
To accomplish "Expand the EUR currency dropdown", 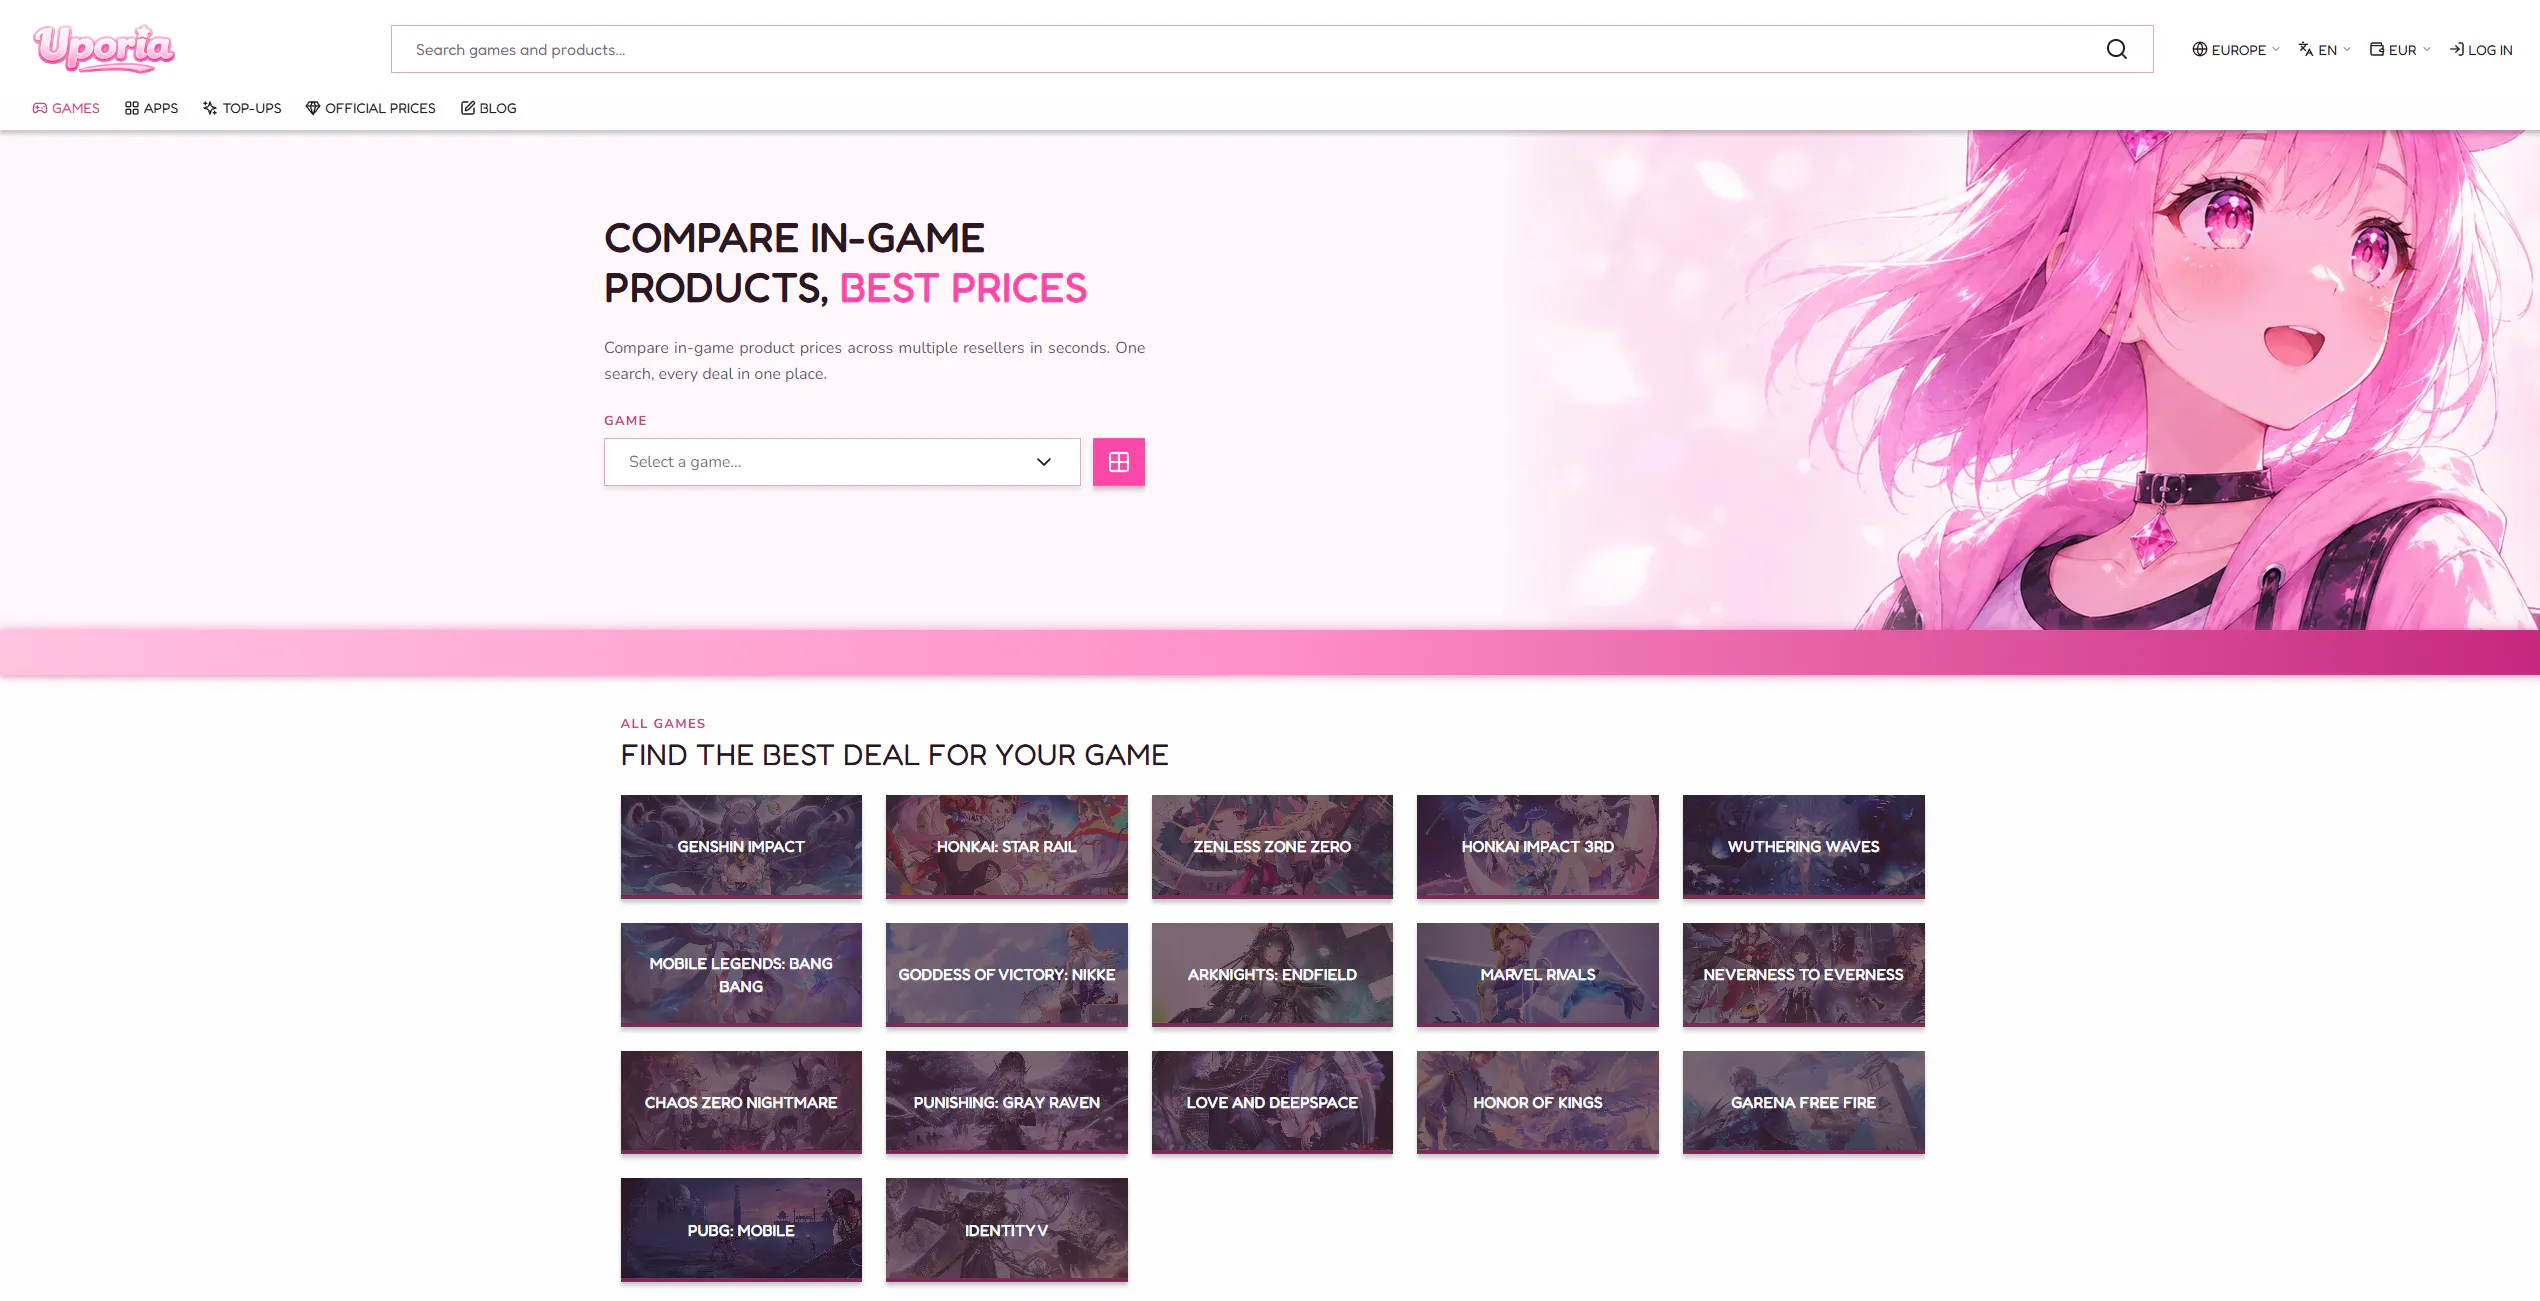I will (2399, 50).
